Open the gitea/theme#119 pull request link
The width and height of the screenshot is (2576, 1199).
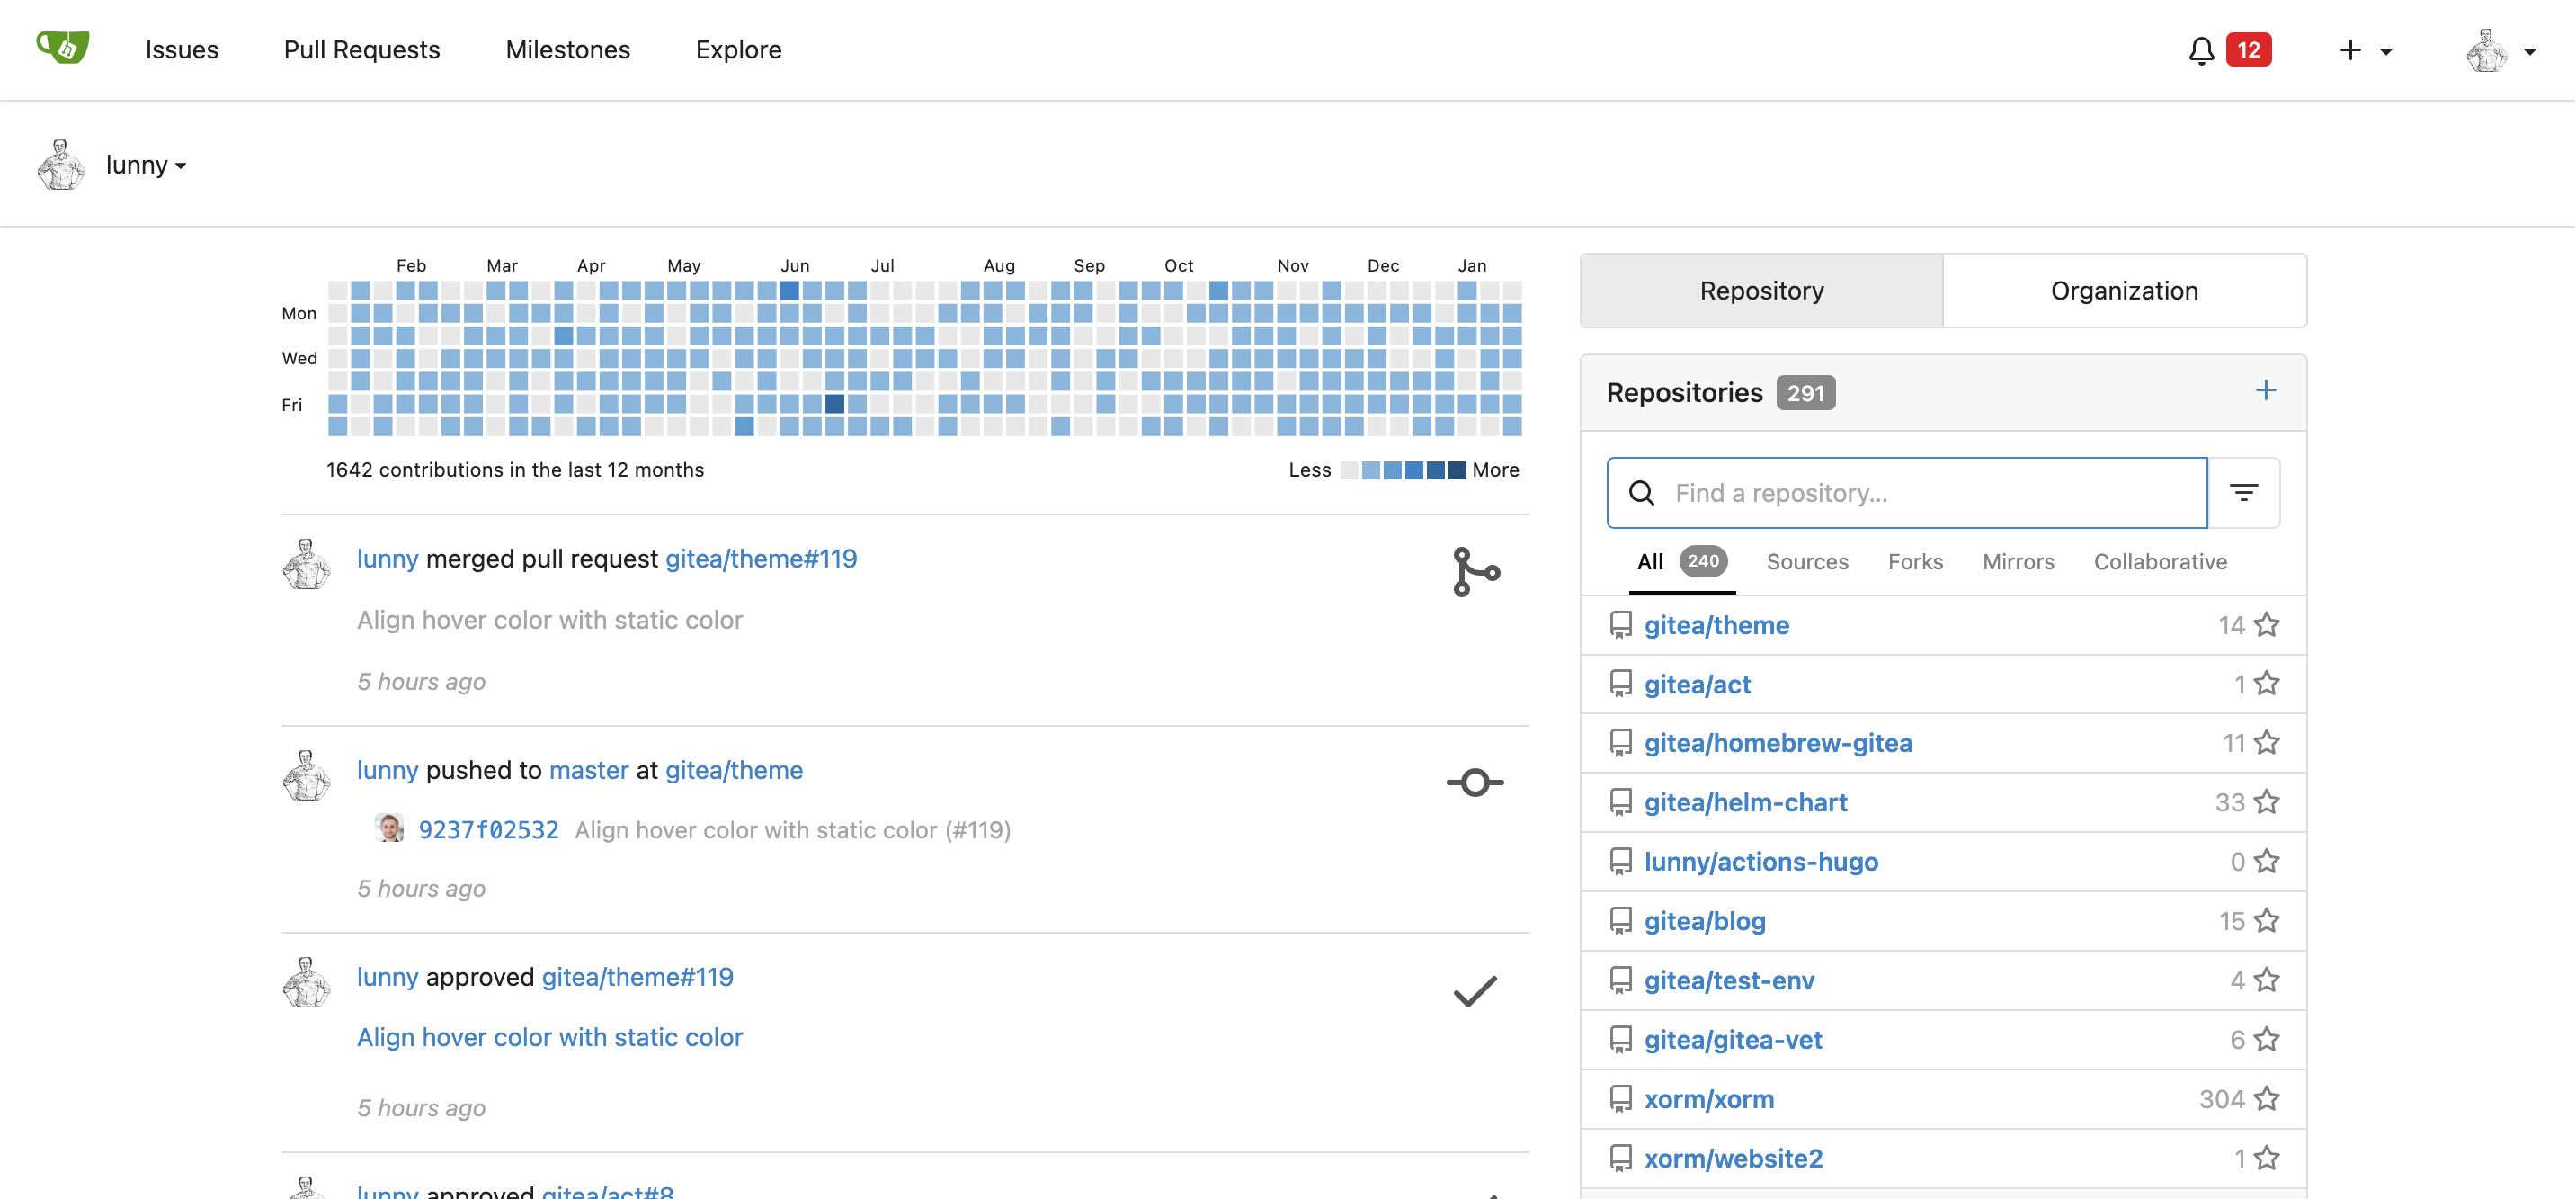point(760,559)
